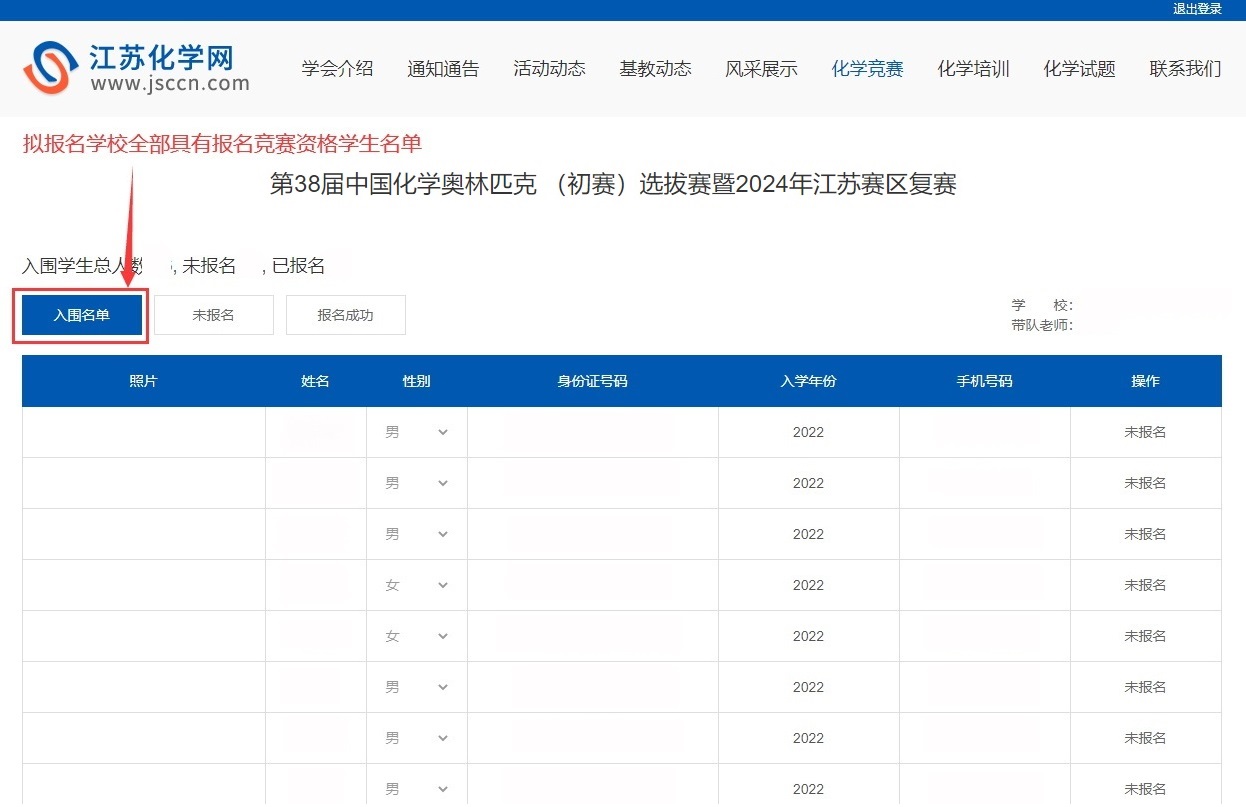The height and width of the screenshot is (807, 1246).
Task: Click the 退出登录 logout link
Action: point(1197,9)
